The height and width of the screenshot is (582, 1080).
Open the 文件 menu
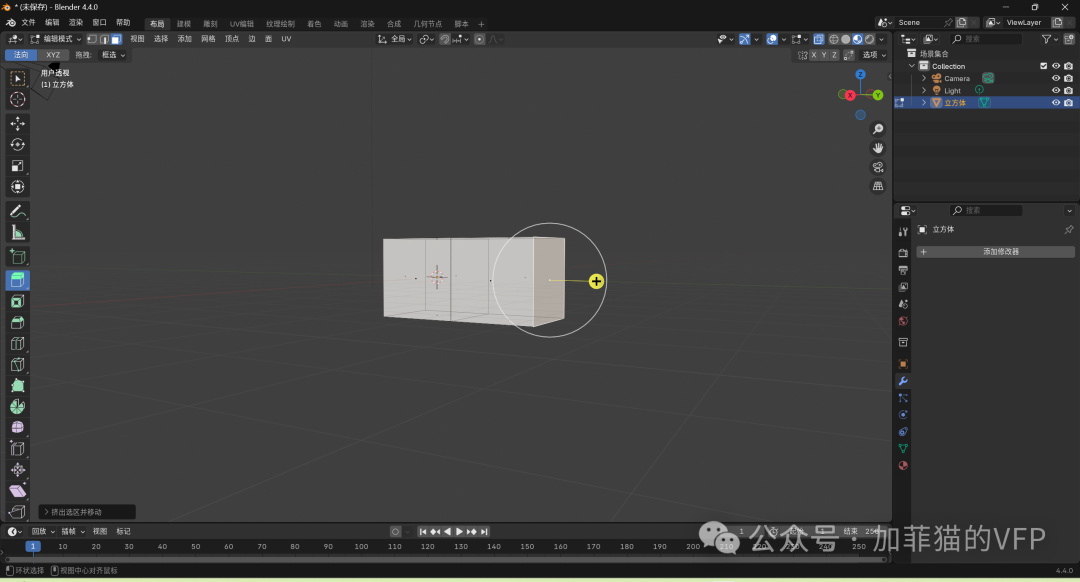coord(28,23)
